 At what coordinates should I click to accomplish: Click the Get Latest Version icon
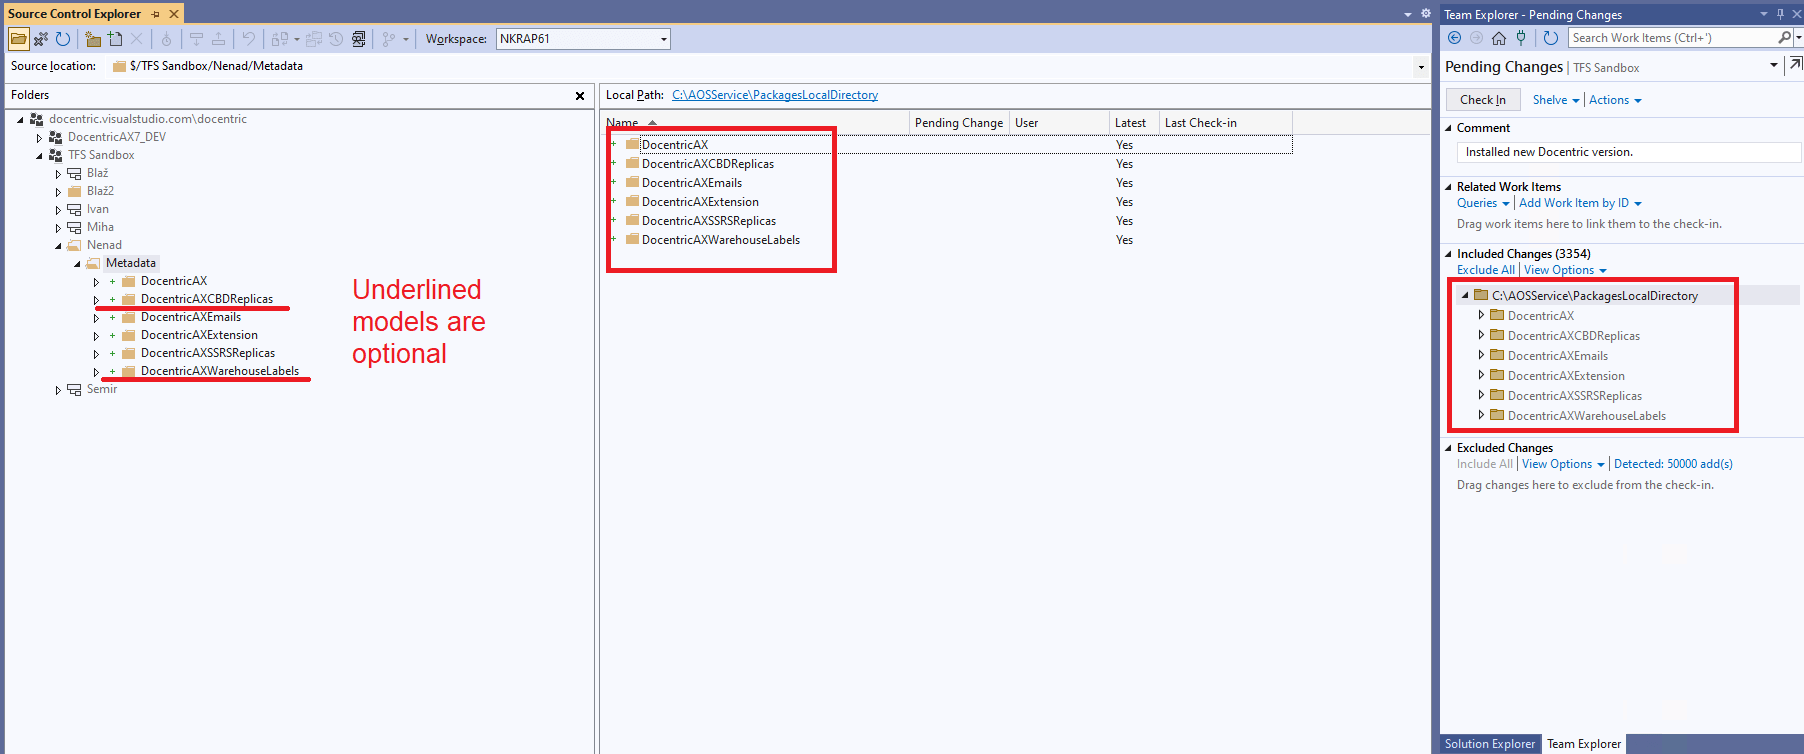[166, 39]
